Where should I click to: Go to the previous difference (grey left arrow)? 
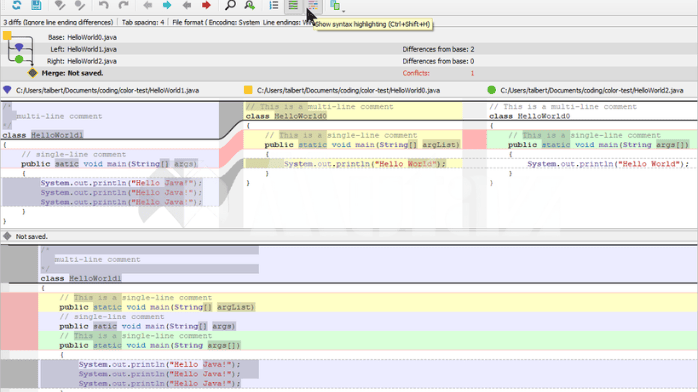point(147,5)
